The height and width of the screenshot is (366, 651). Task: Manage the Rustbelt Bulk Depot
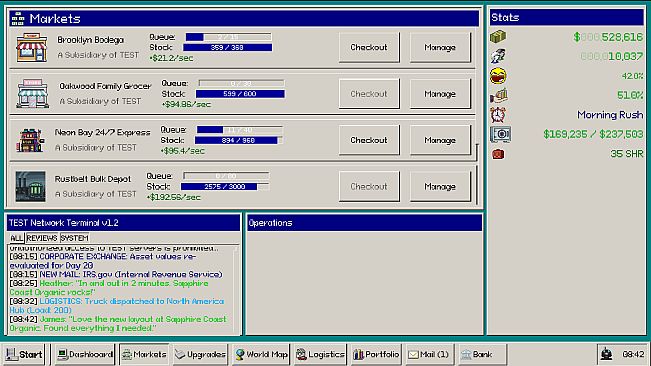(441, 187)
